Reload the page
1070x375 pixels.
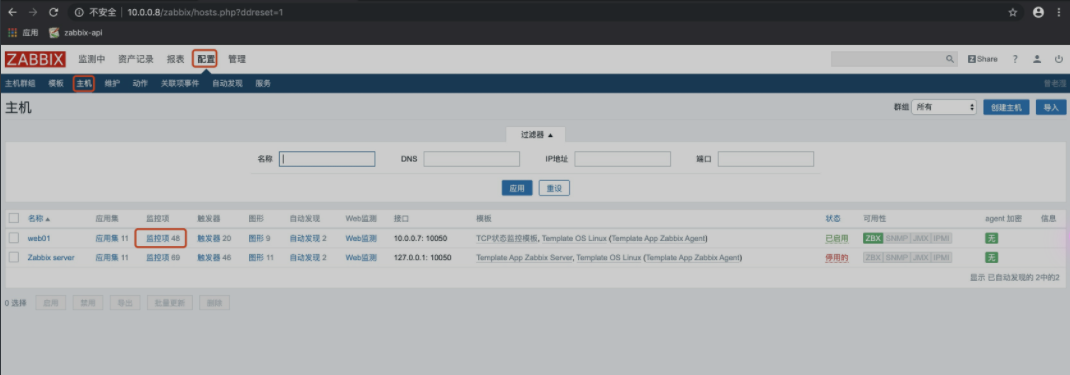54,12
